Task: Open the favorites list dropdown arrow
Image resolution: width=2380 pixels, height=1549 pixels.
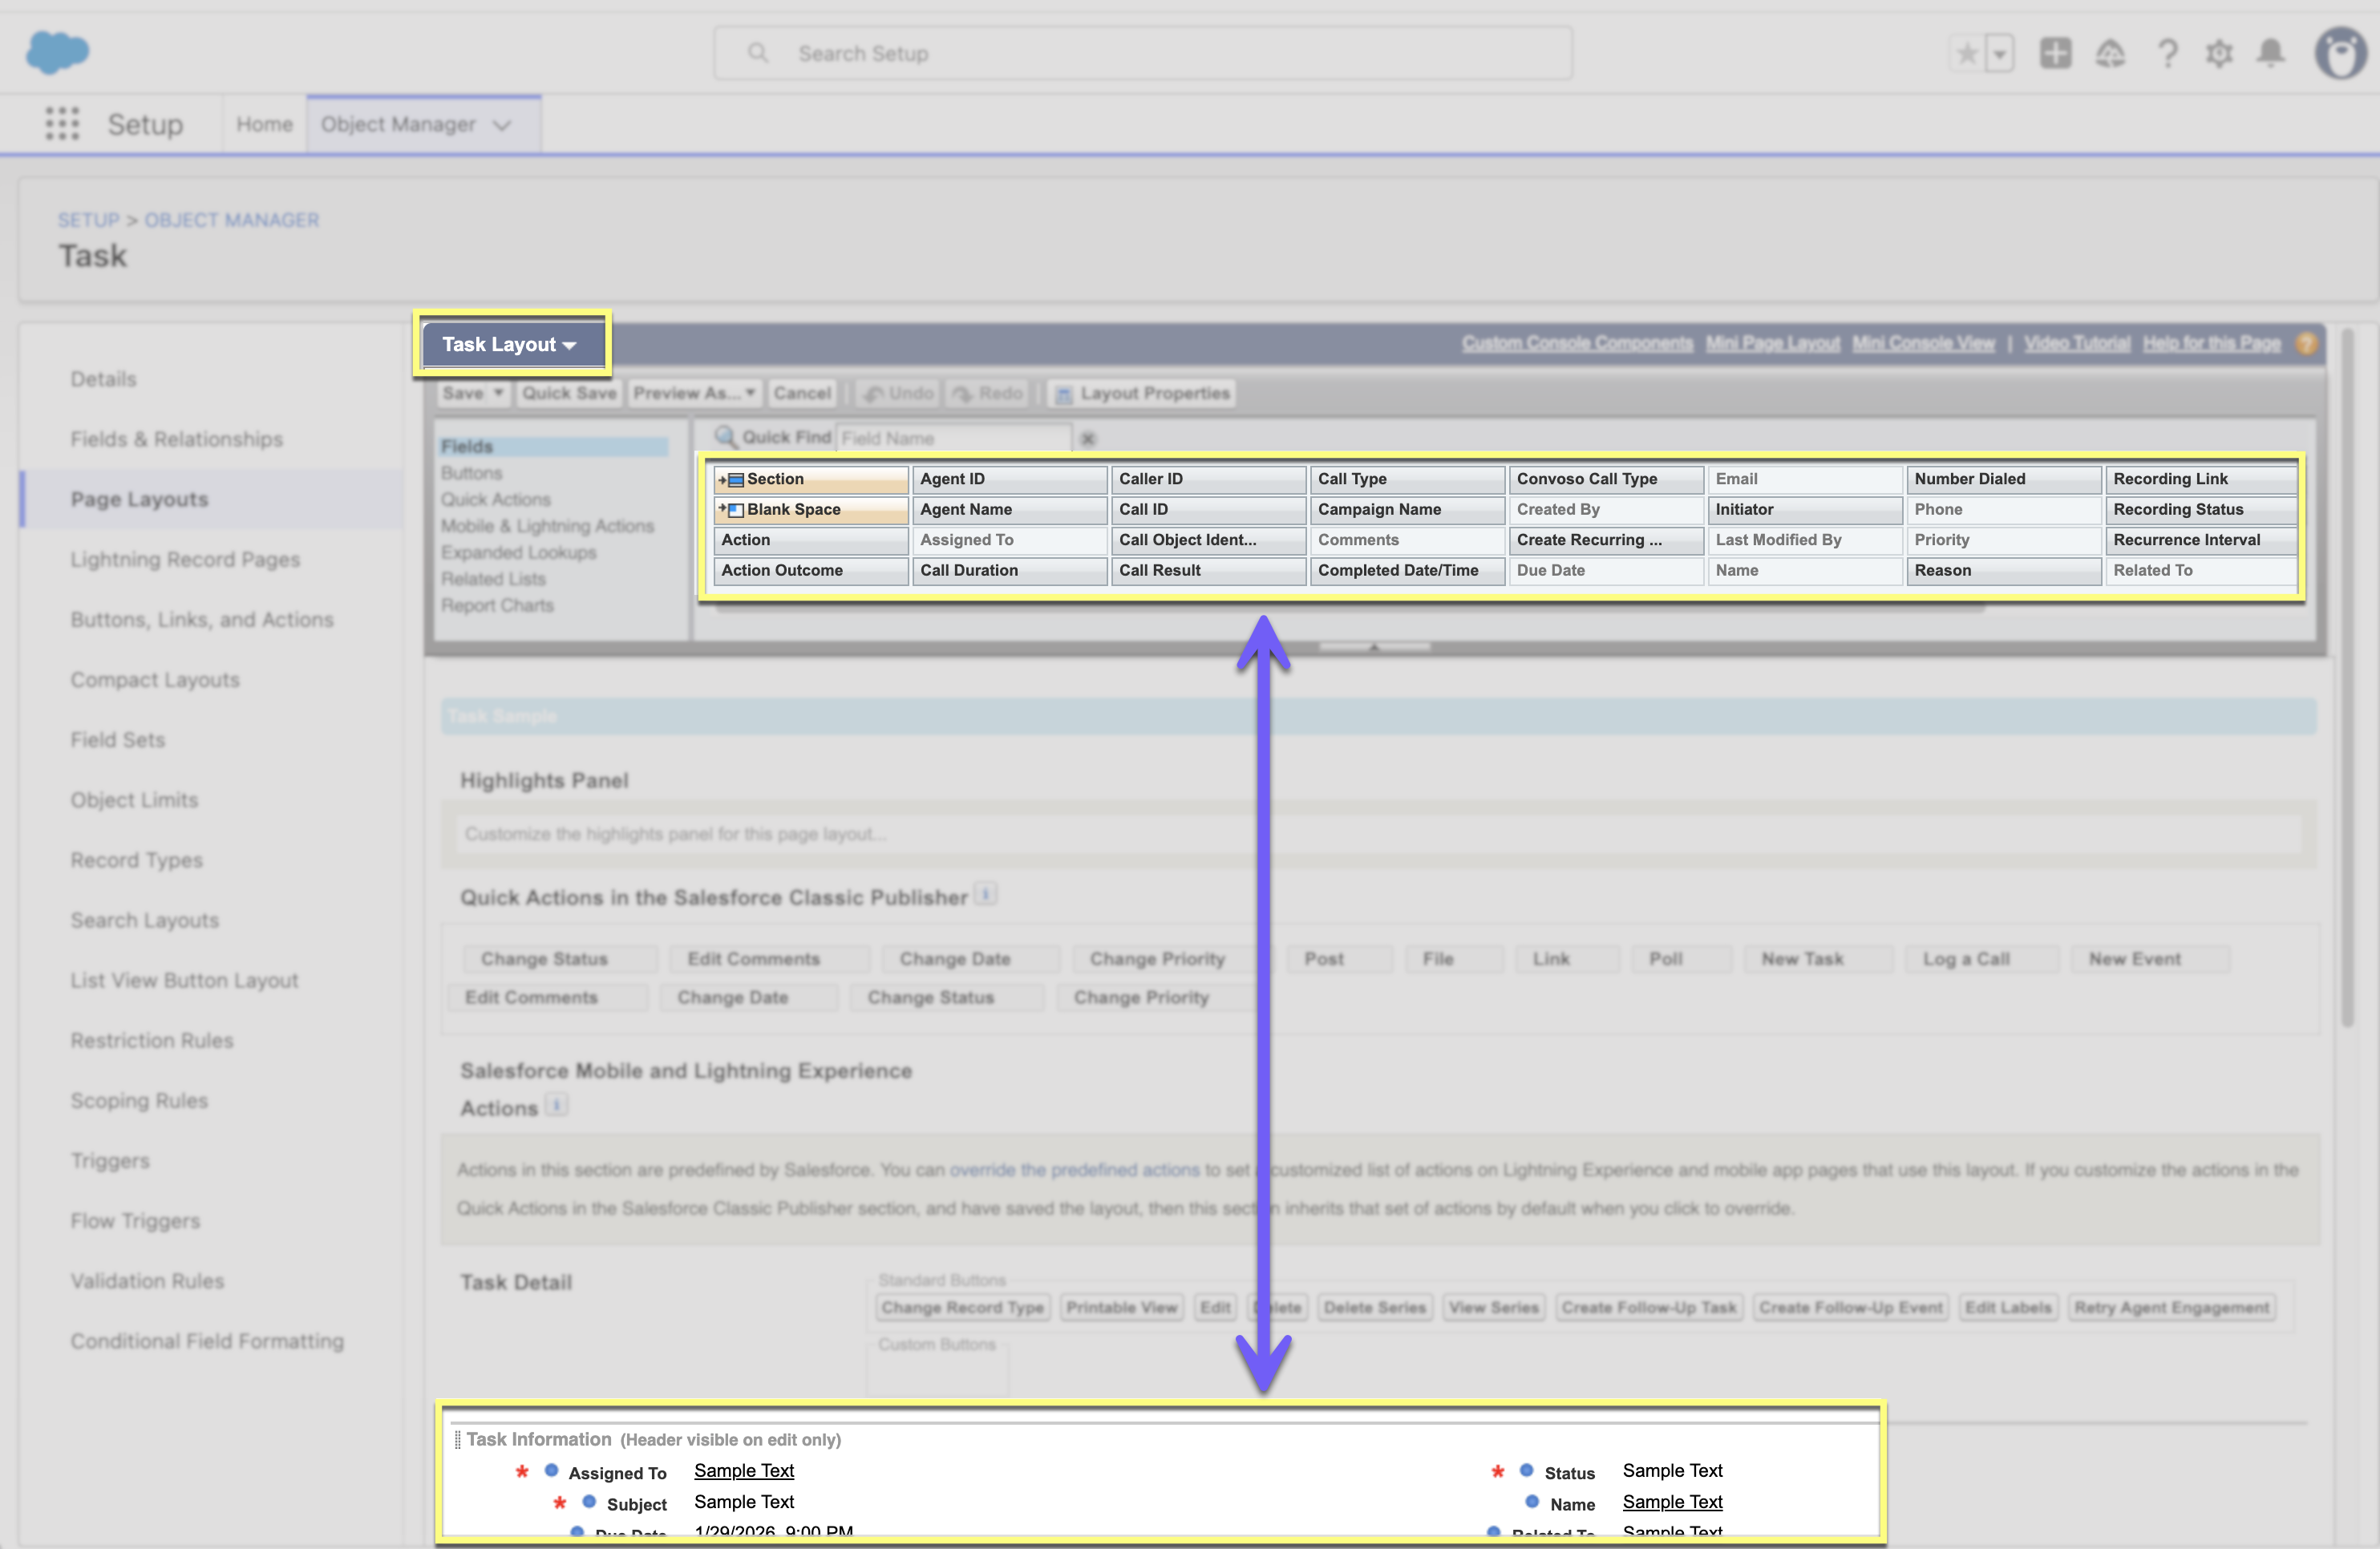Action: point(1999,54)
